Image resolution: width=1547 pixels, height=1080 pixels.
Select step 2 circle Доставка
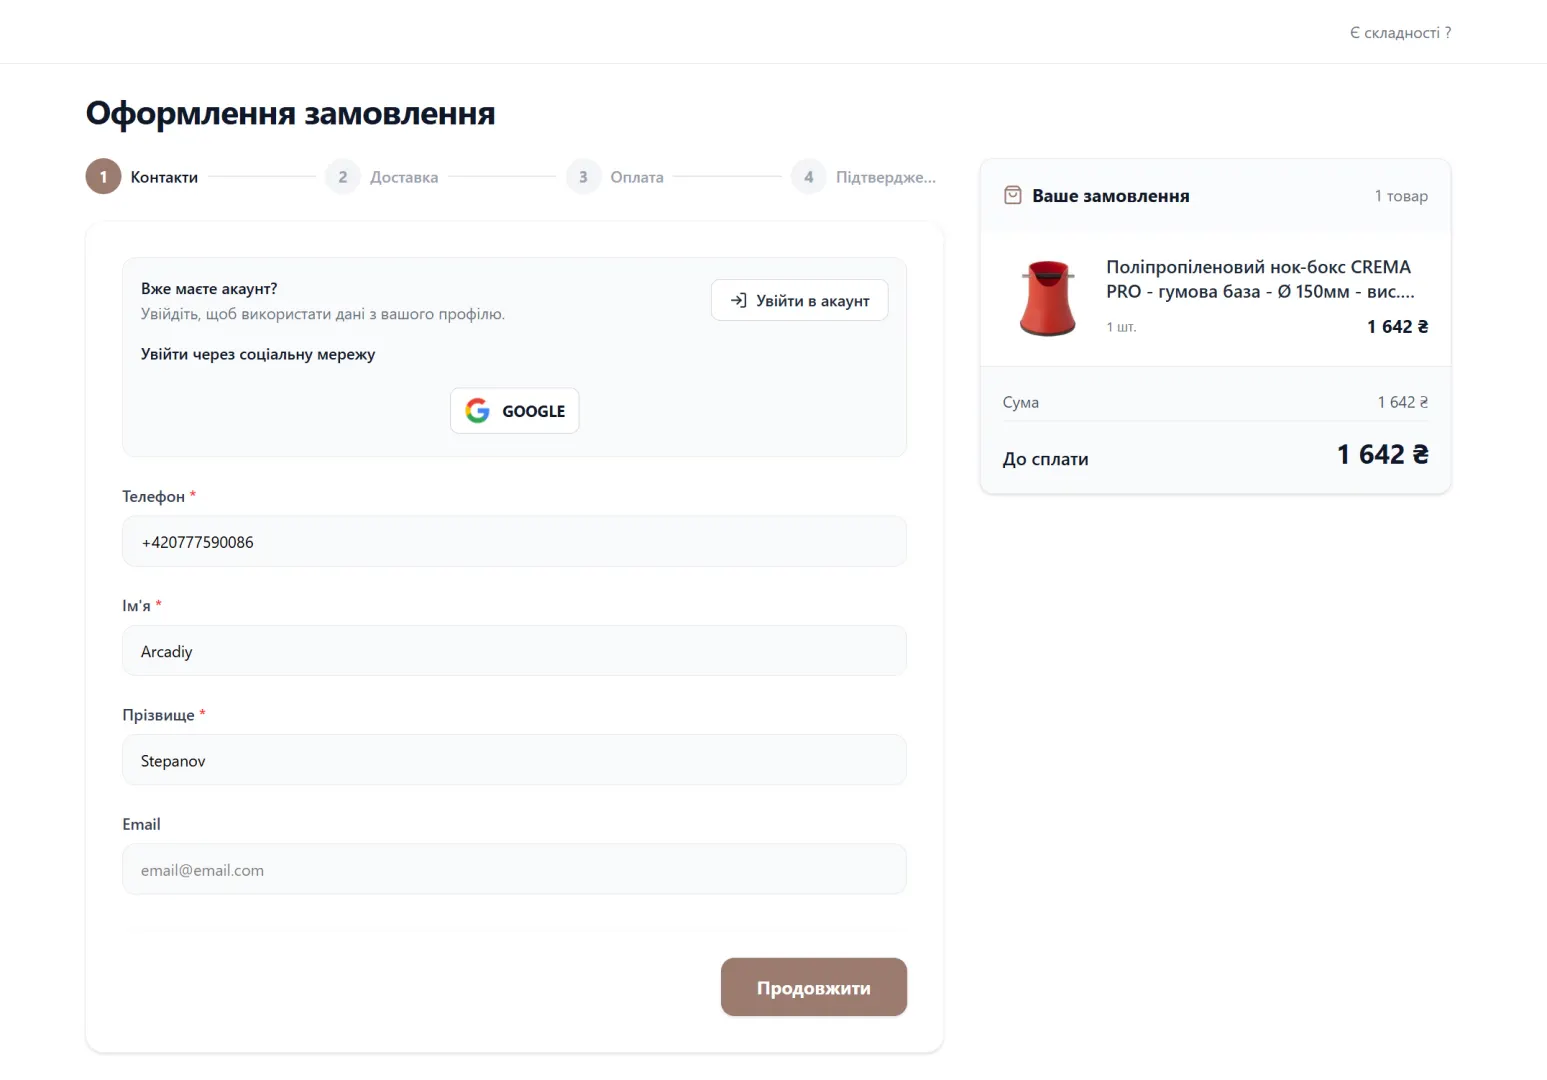pos(343,176)
